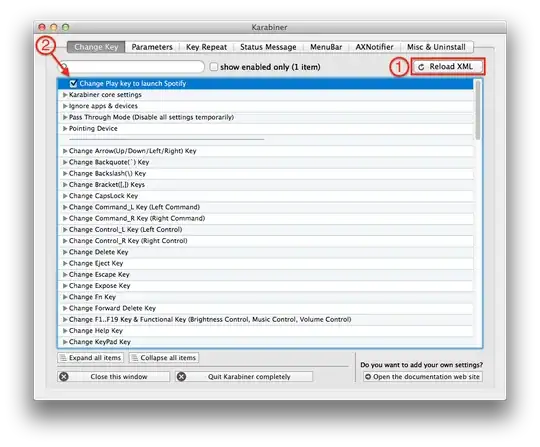Expand the Change Command_L Key group
Viewport: 540px width, 447px height.
(x=65, y=207)
